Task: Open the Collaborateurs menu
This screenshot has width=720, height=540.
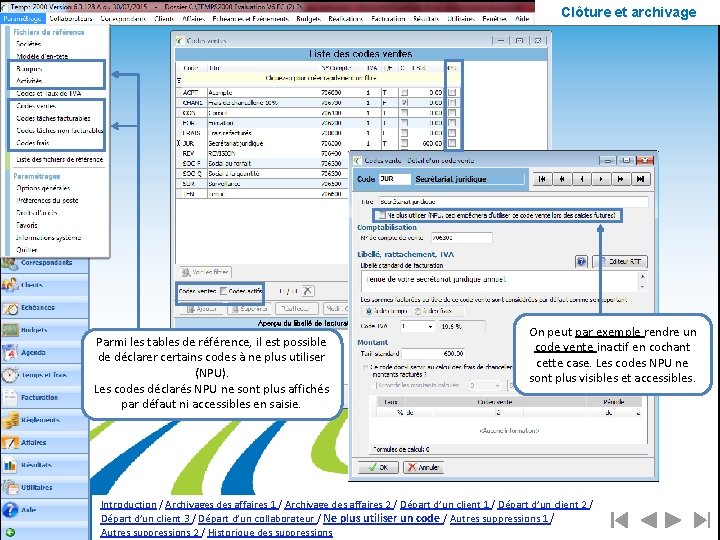Action: pos(71,18)
